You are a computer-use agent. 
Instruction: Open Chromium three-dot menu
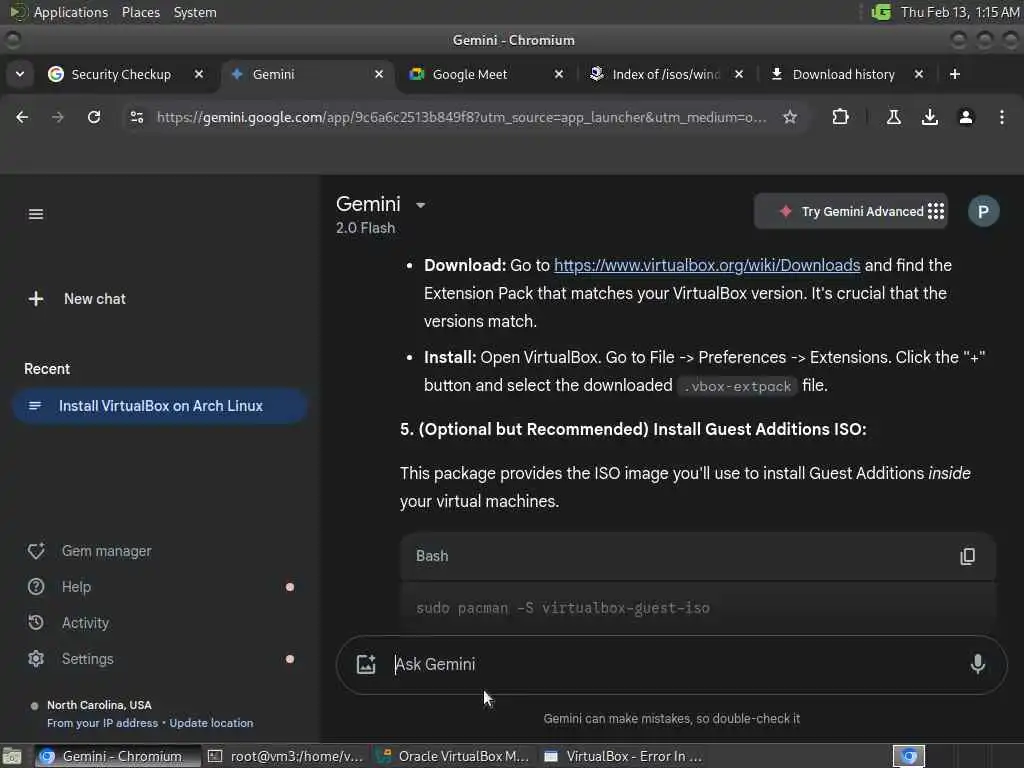pyautogui.click(x=1002, y=117)
